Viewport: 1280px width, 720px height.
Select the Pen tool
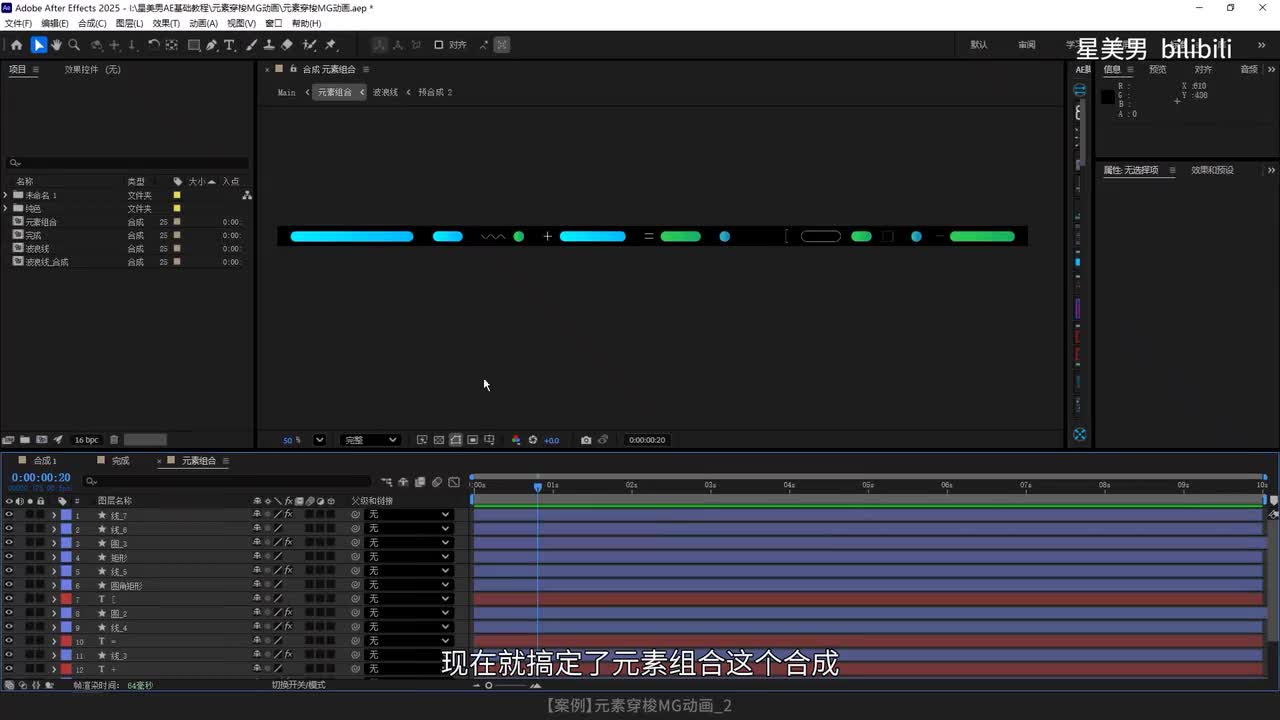click(212, 45)
